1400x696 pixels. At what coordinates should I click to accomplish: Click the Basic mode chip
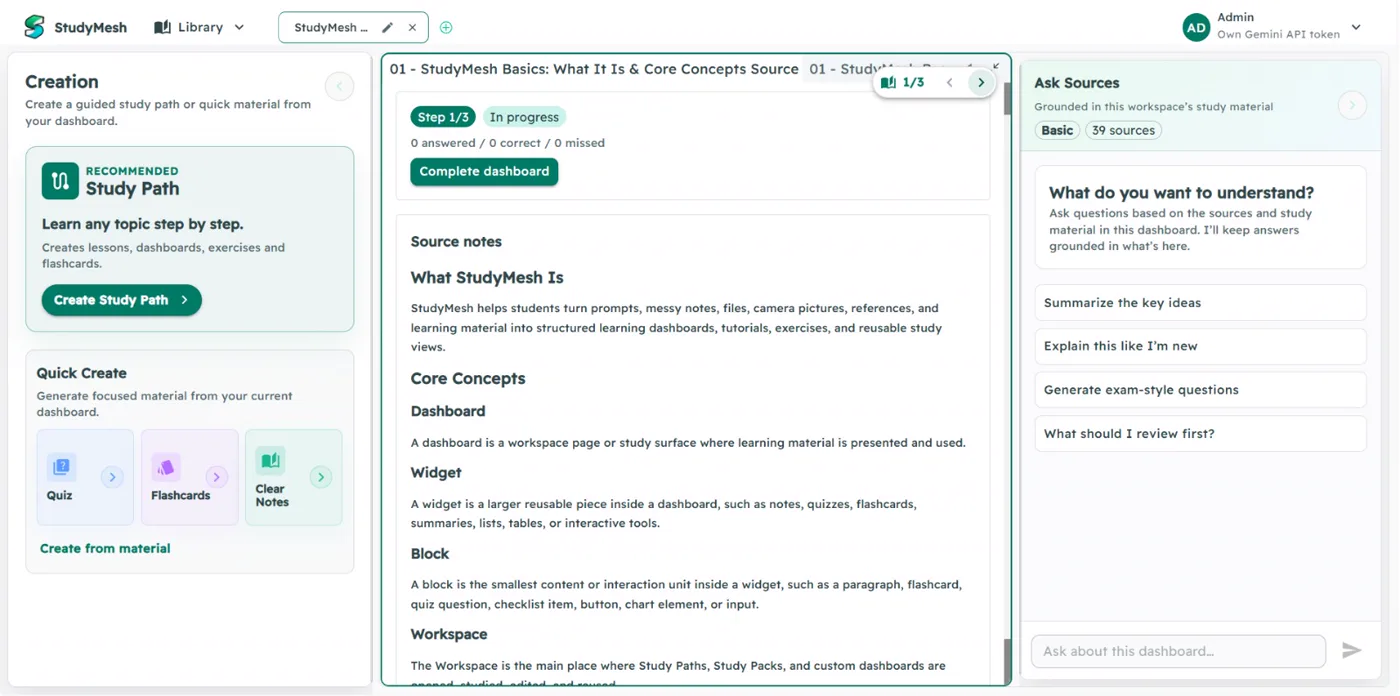pos(1057,130)
